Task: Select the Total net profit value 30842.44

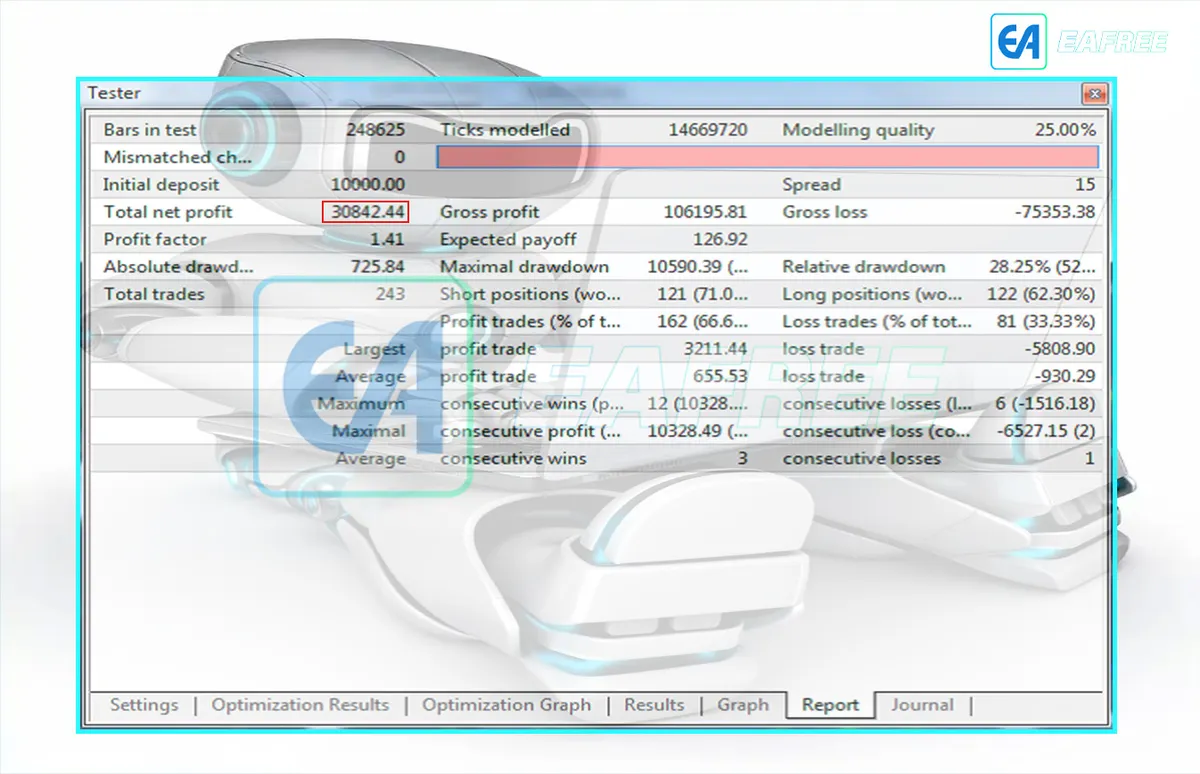Action: point(367,212)
